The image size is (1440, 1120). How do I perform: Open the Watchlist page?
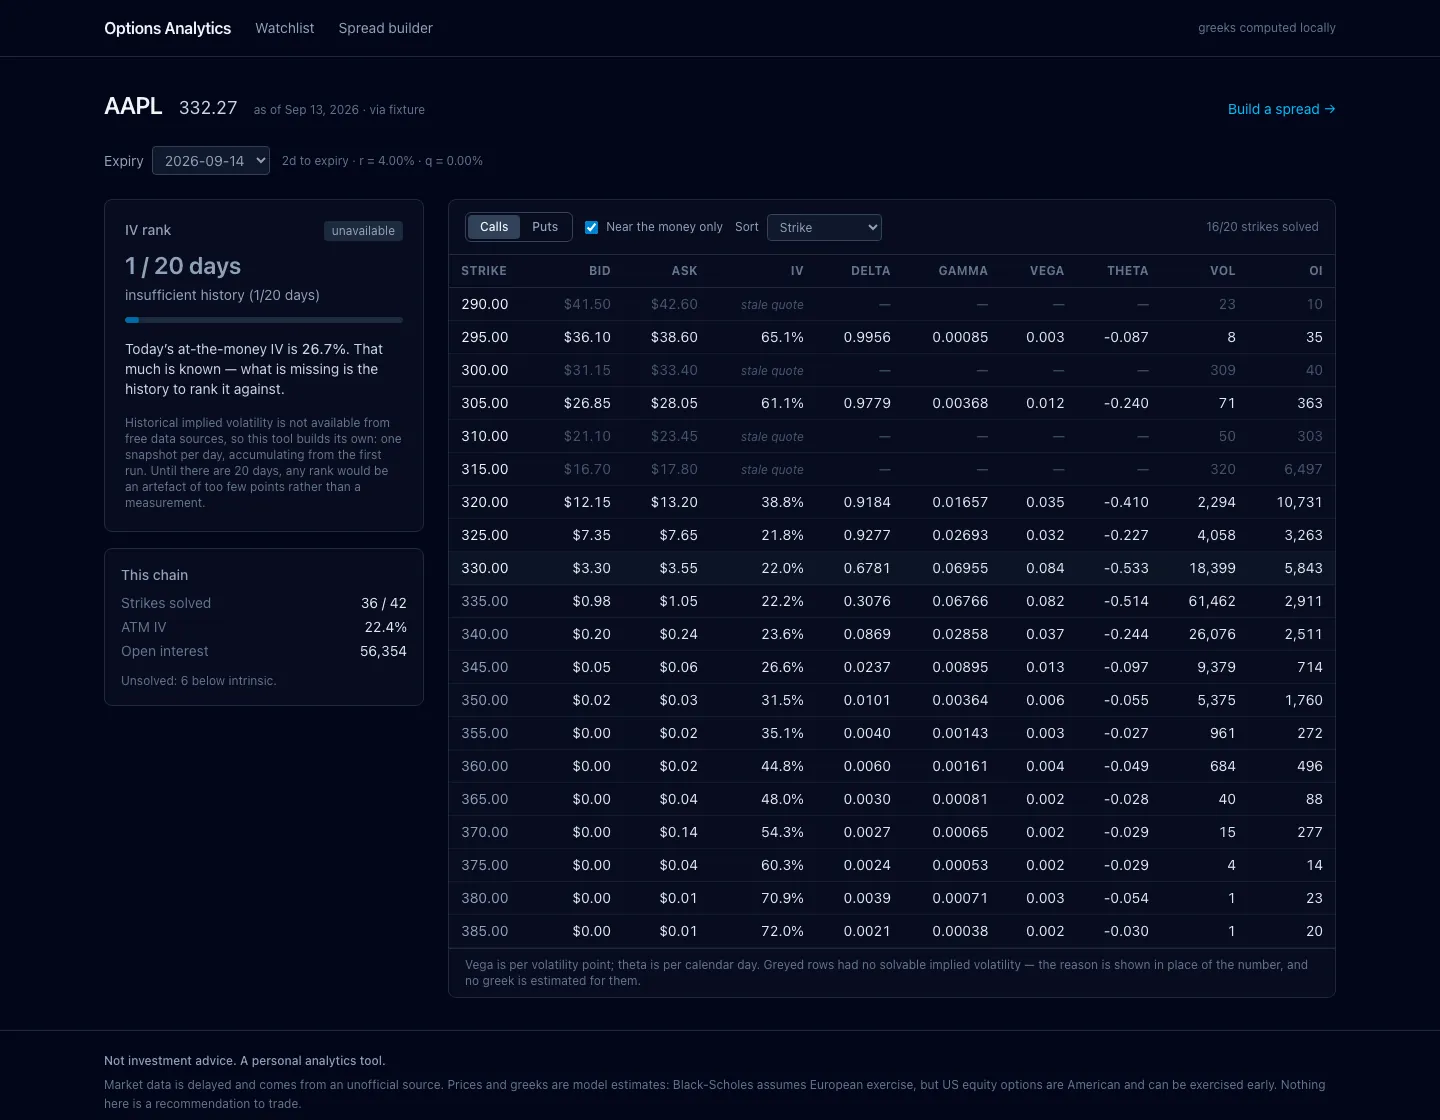284,28
